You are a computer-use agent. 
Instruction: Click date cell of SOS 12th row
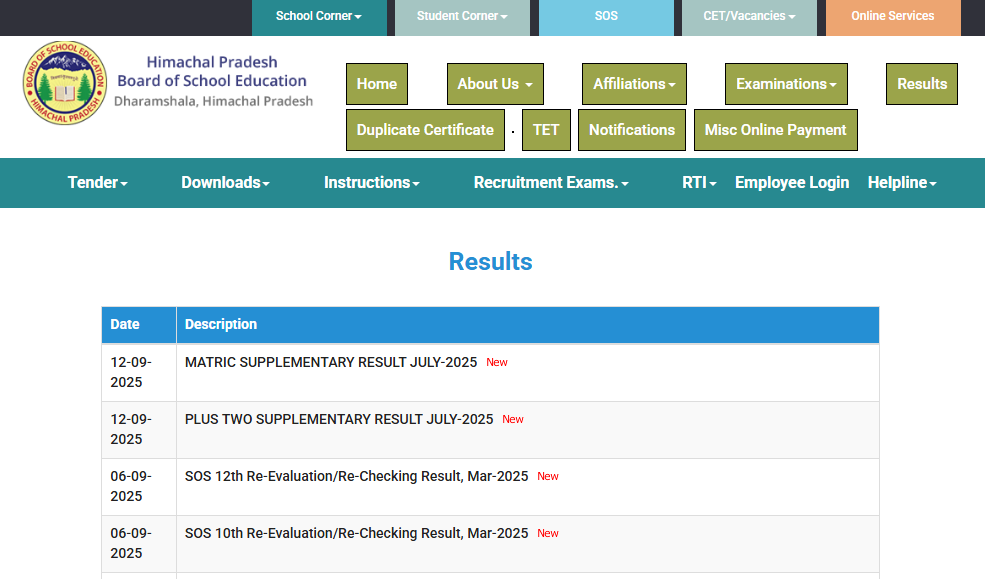(139, 487)
